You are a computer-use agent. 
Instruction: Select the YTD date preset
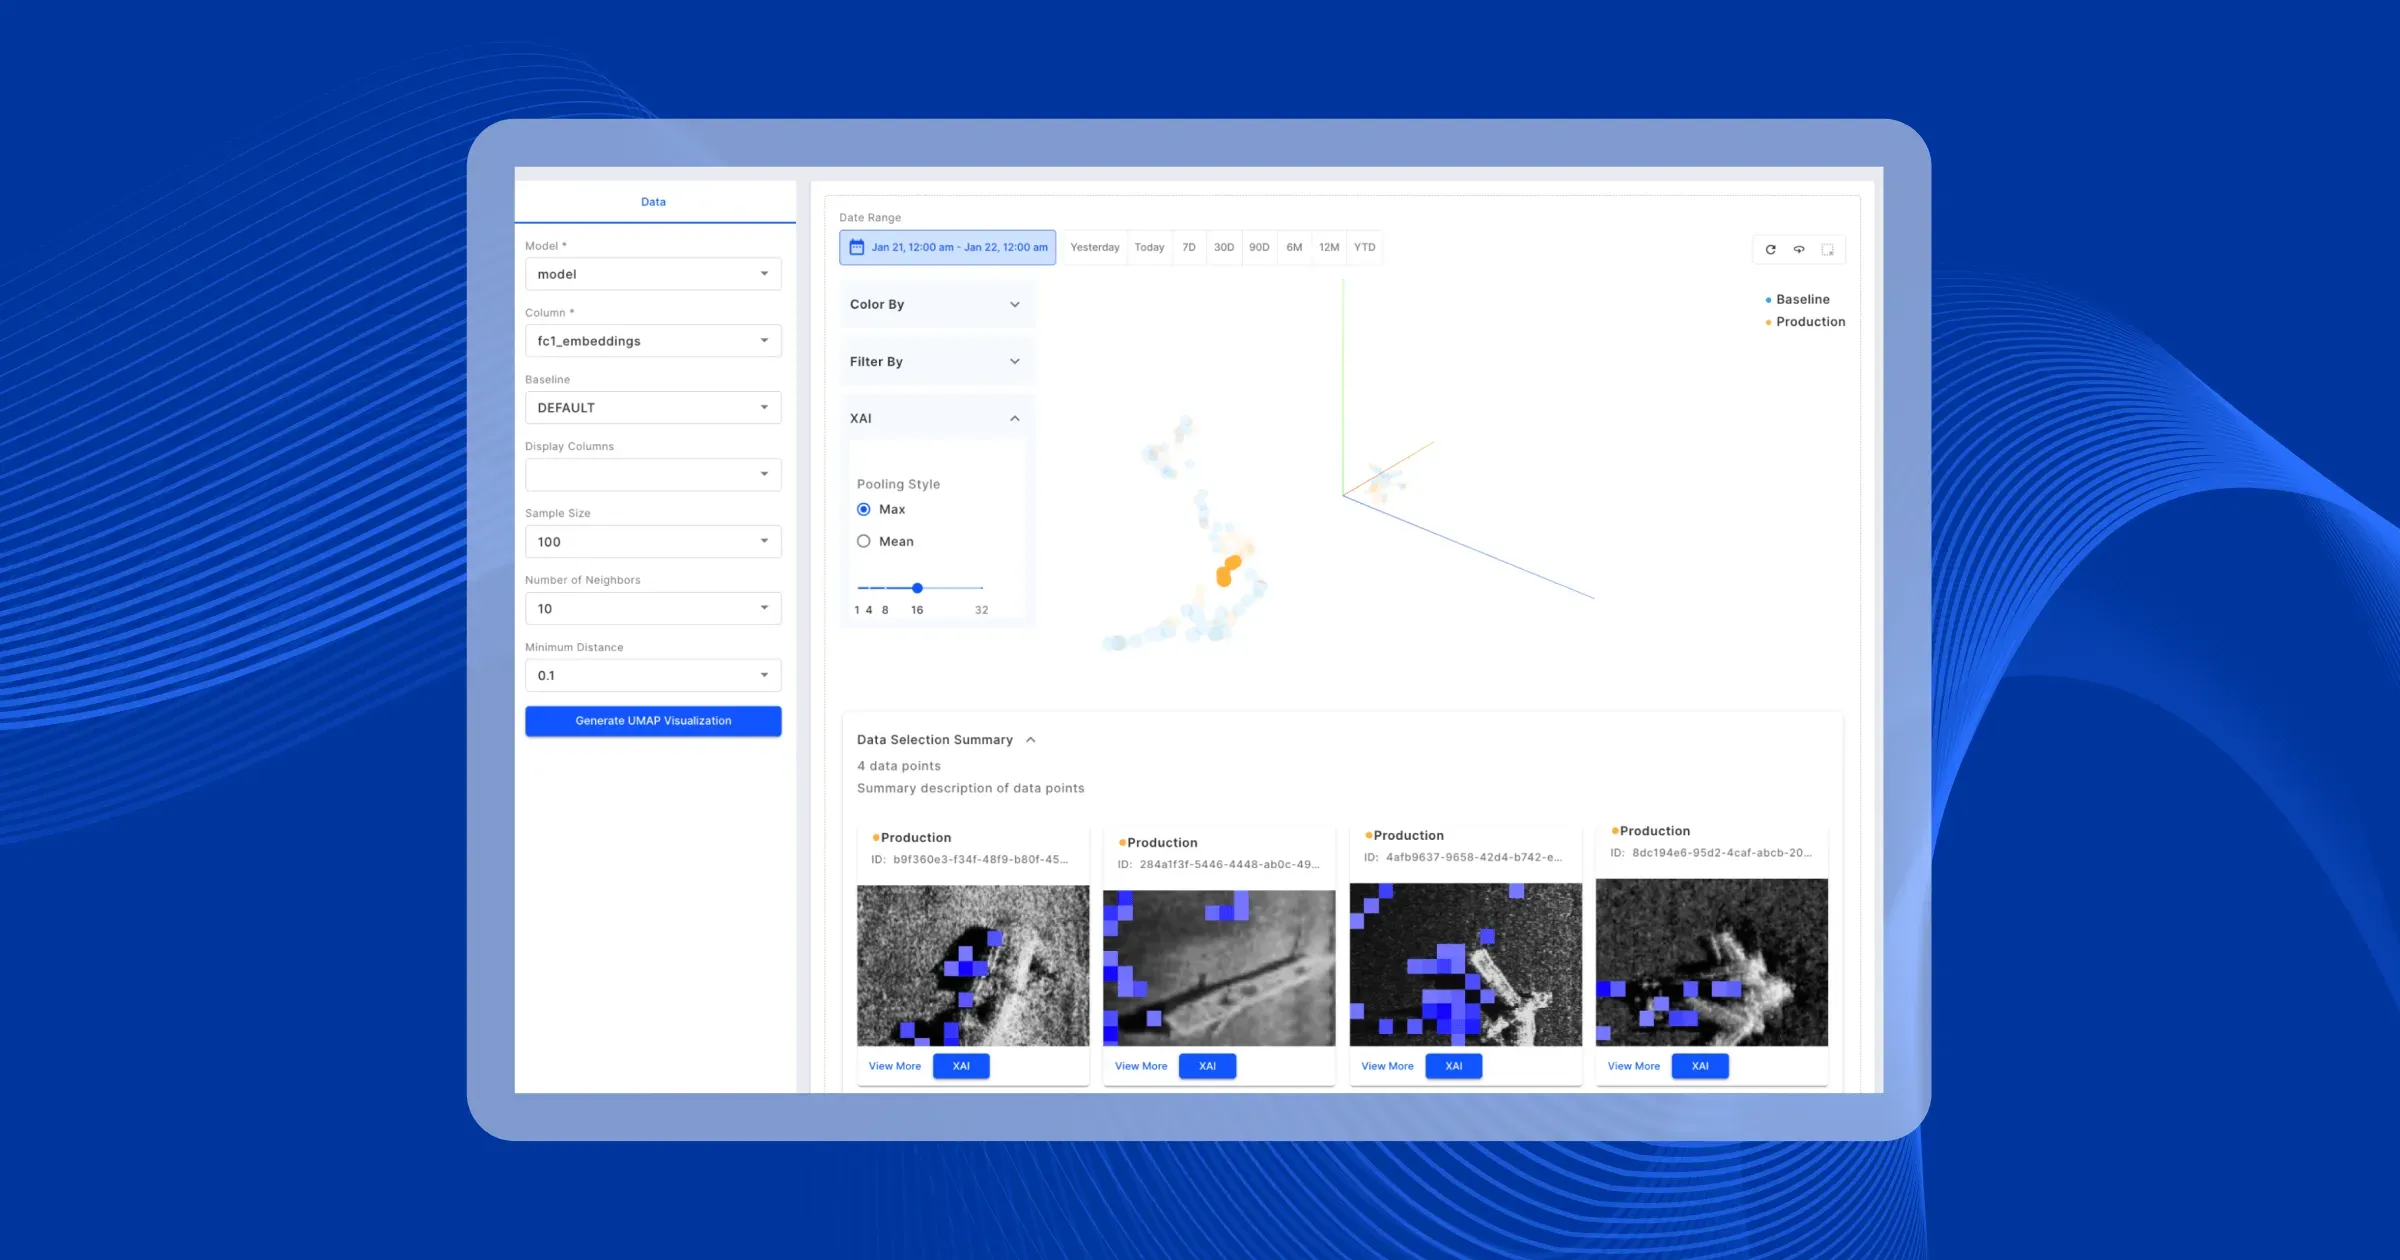click(x=1365, y=247)
